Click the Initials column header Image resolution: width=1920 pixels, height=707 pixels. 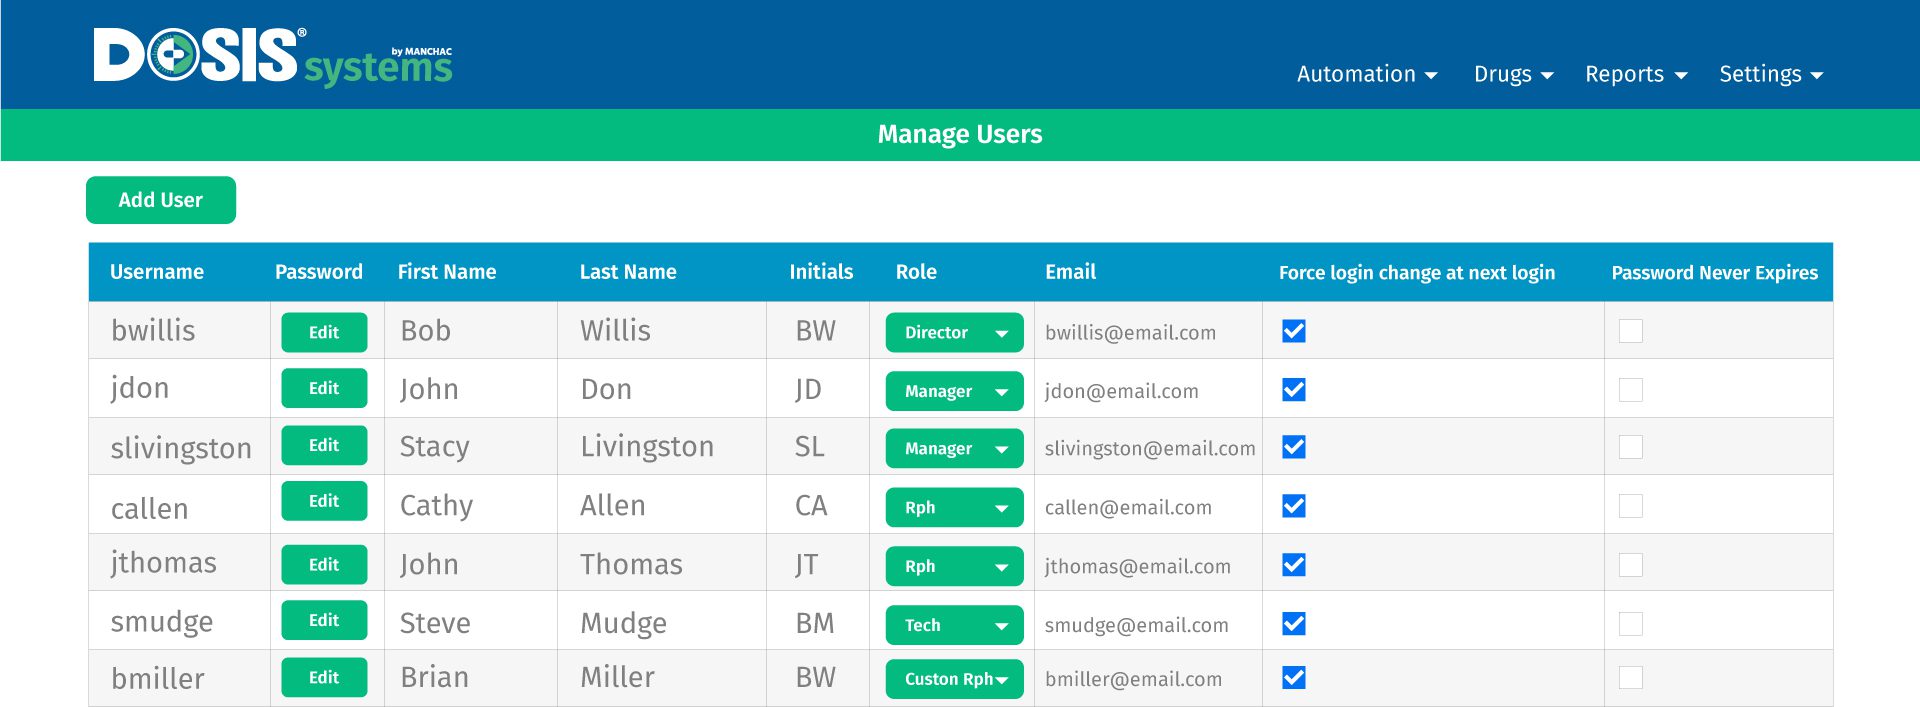(821, 272)
